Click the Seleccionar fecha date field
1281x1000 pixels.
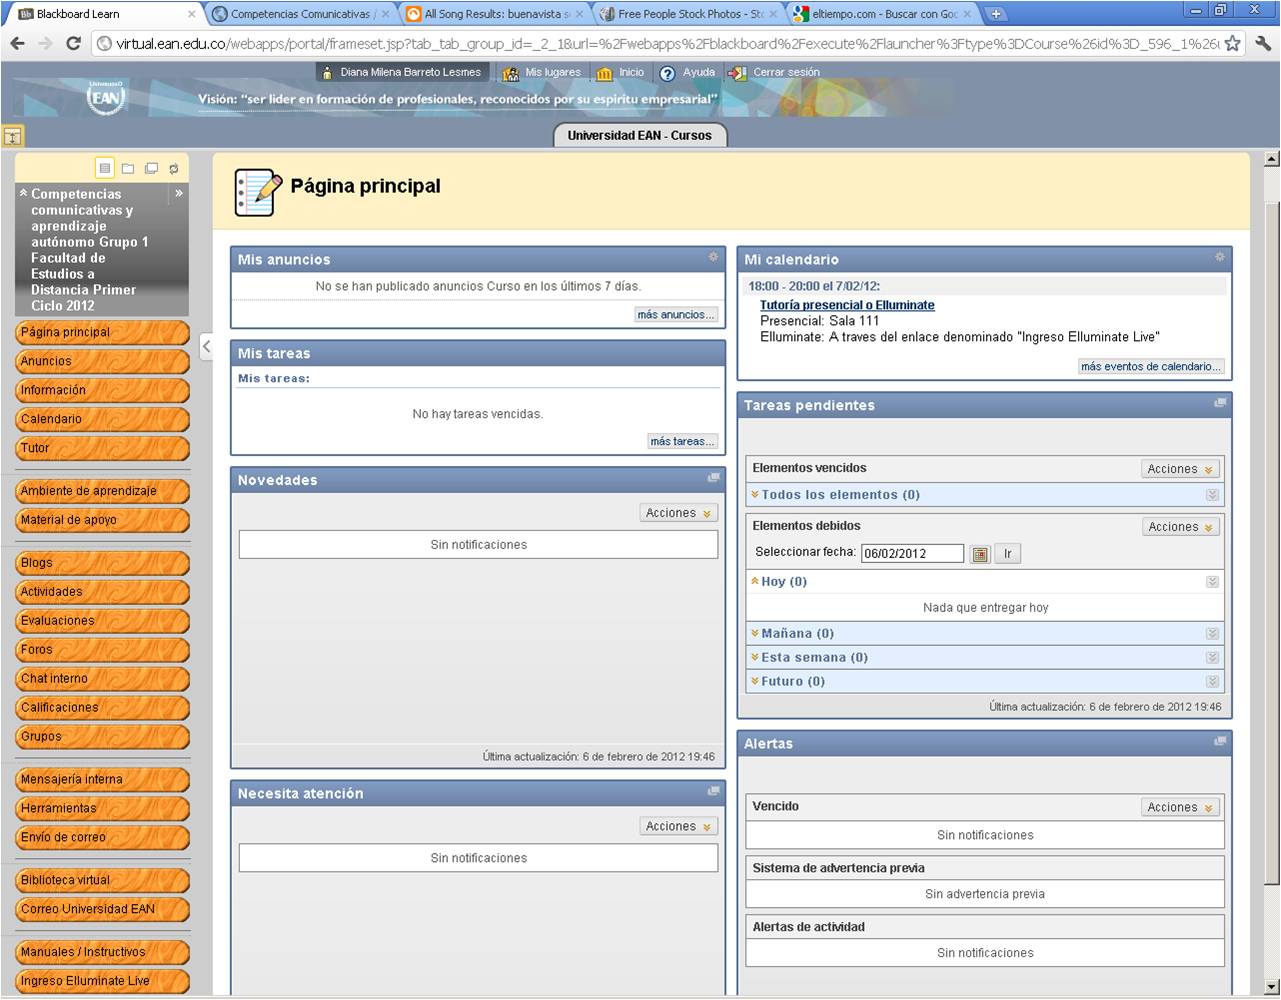coord(912,554)
